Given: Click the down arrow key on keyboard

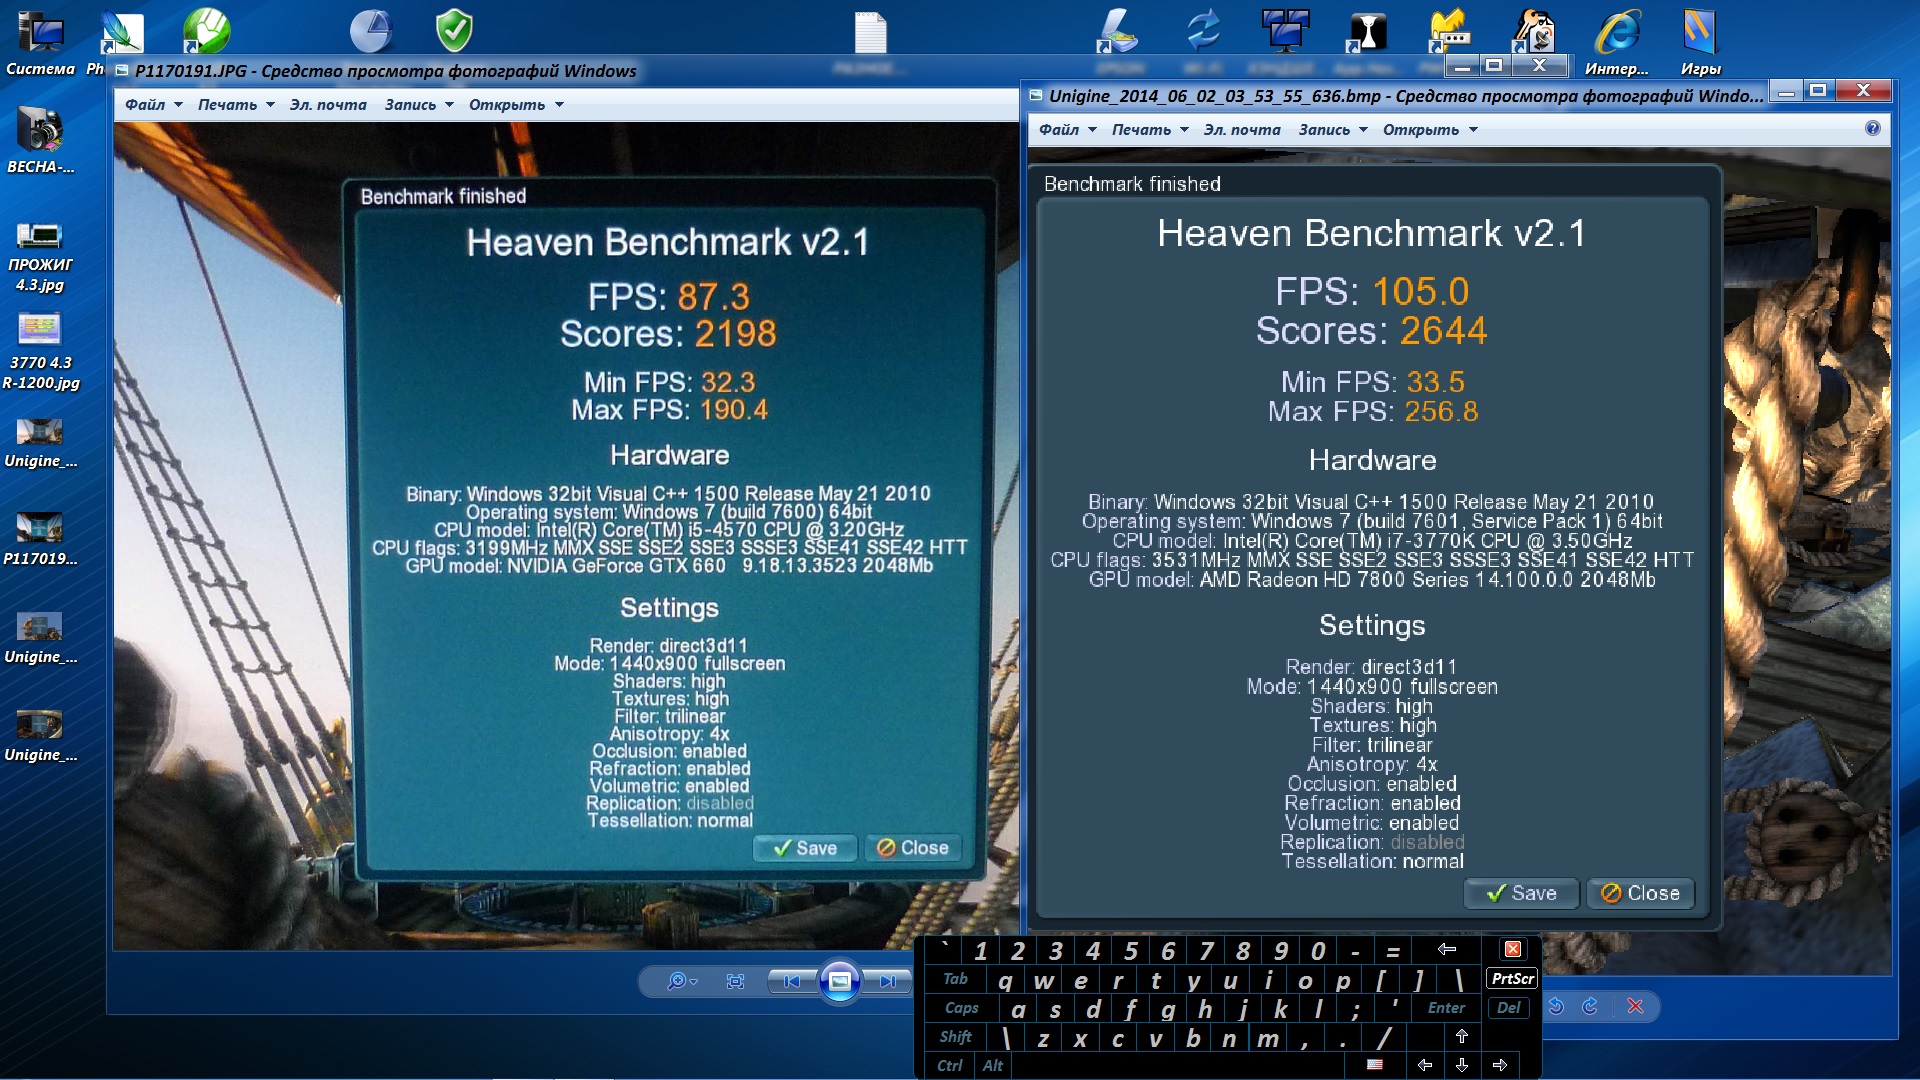Looking at the screenshot, I should (1462, 1066).
